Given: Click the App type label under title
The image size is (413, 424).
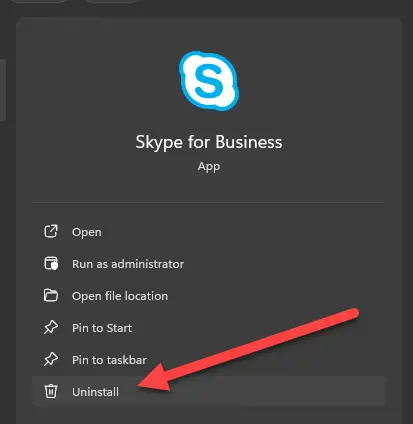Looking at the screenshot, I should point(209,166).
